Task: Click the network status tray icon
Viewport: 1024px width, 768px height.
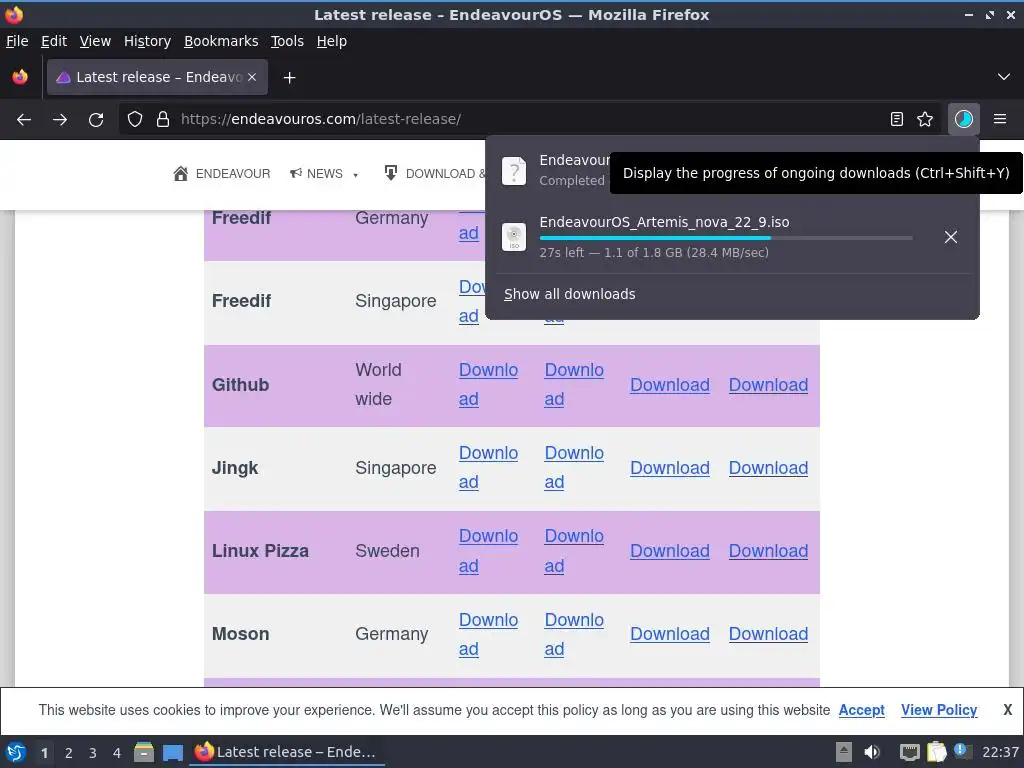Action: pyautogui.click(x=909, y=752)
